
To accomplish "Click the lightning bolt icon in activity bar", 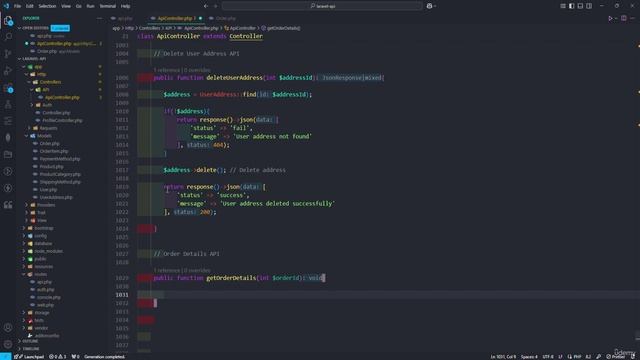I will [8, 188].
